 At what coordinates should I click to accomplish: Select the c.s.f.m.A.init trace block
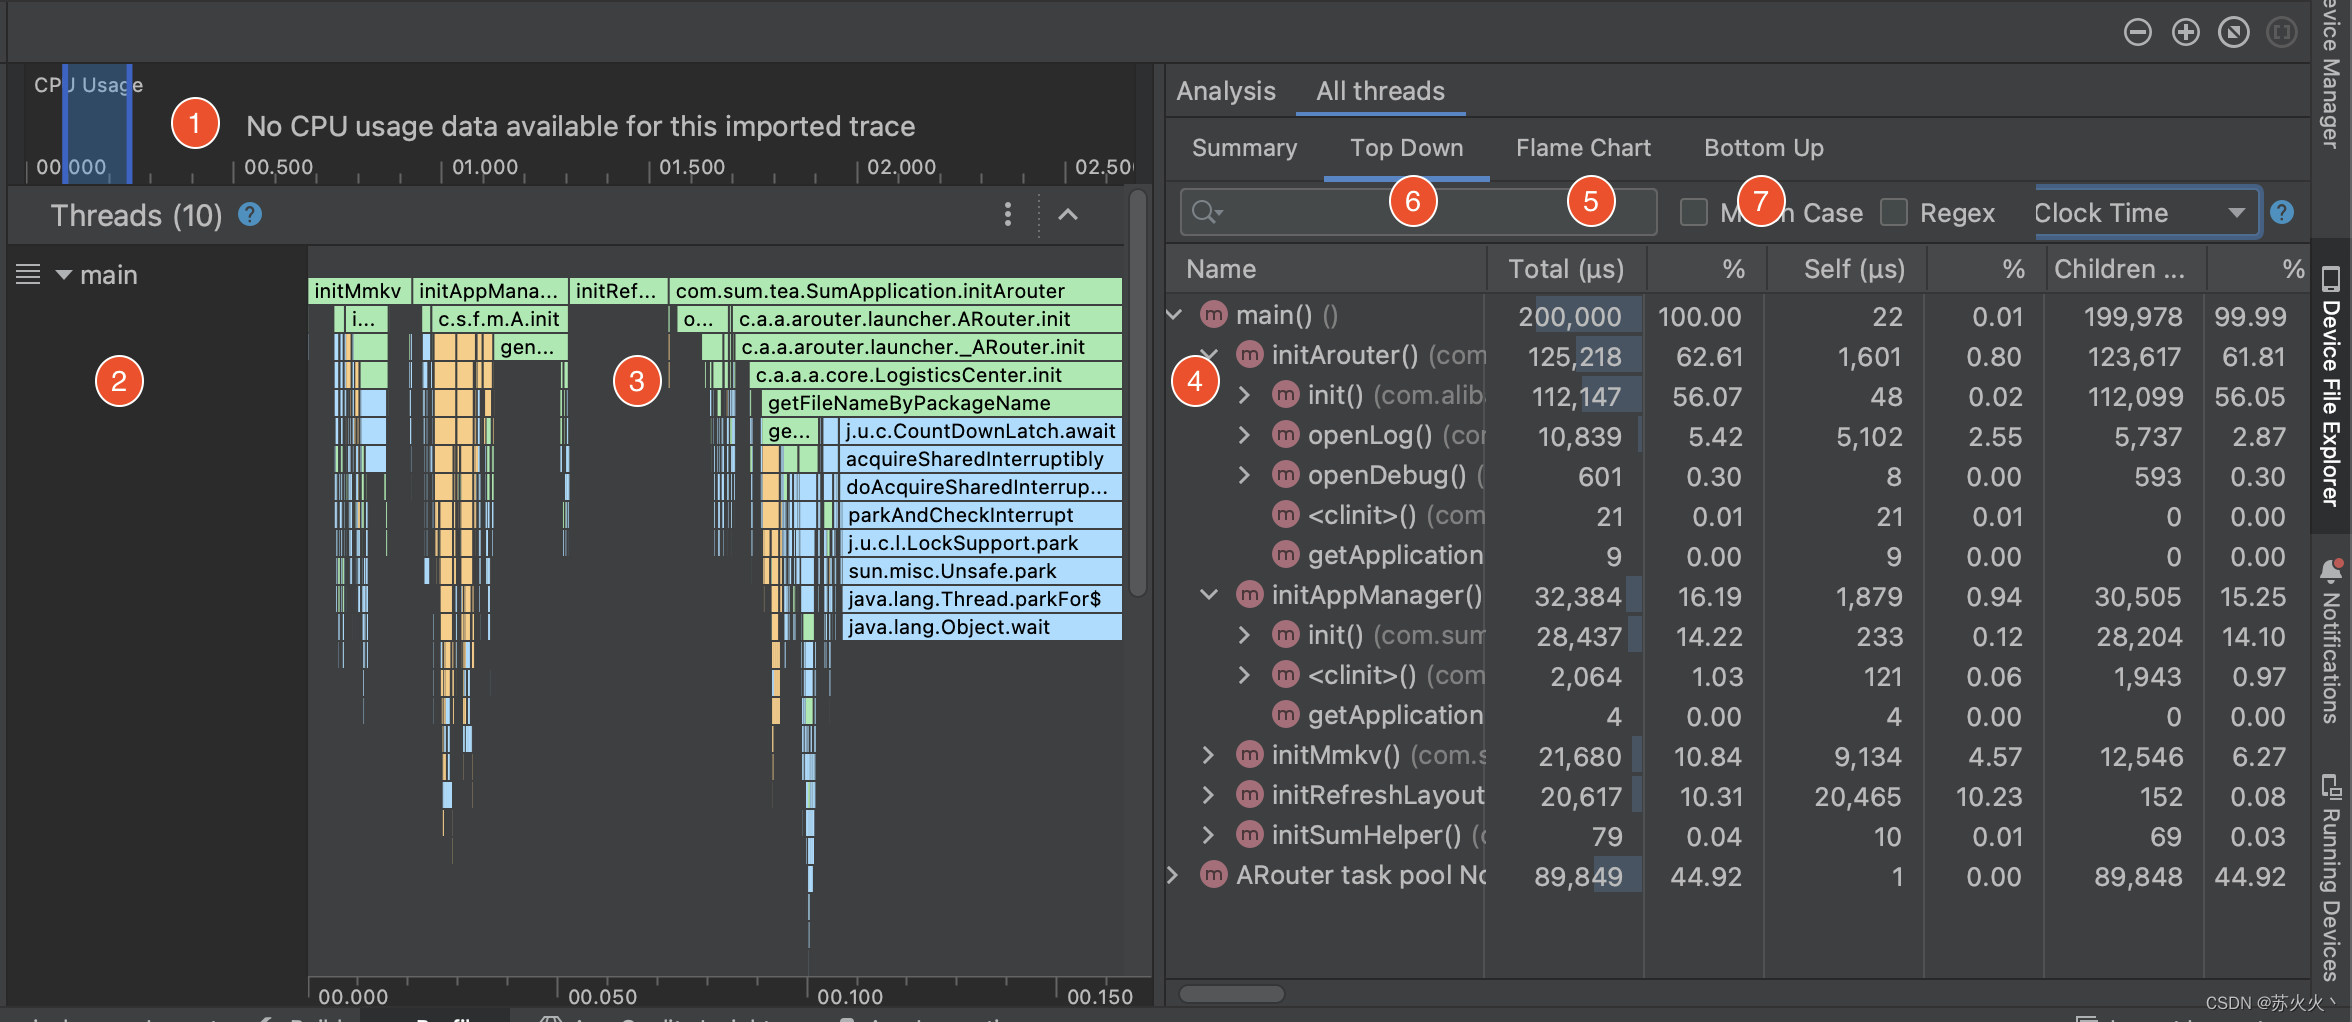tap(500, 319)
